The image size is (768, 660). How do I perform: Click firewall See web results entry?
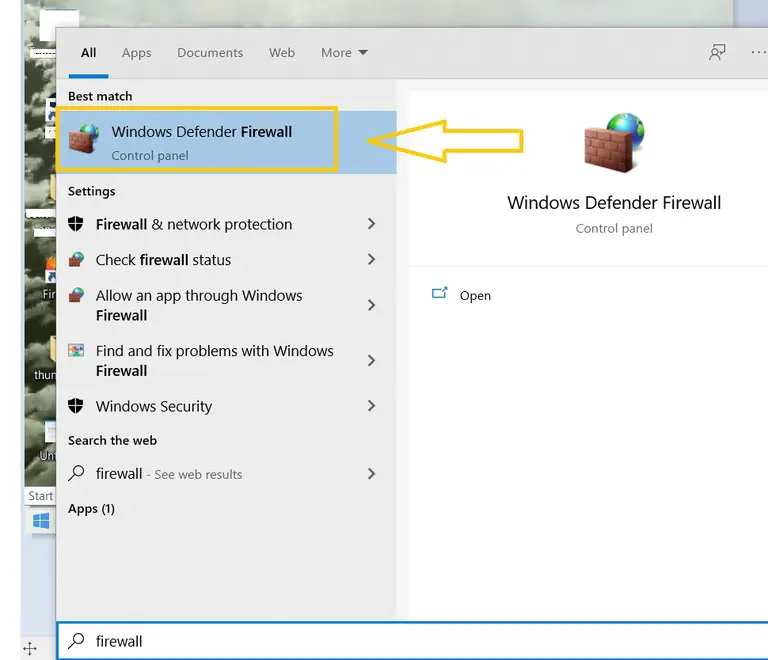pos(226,474)
